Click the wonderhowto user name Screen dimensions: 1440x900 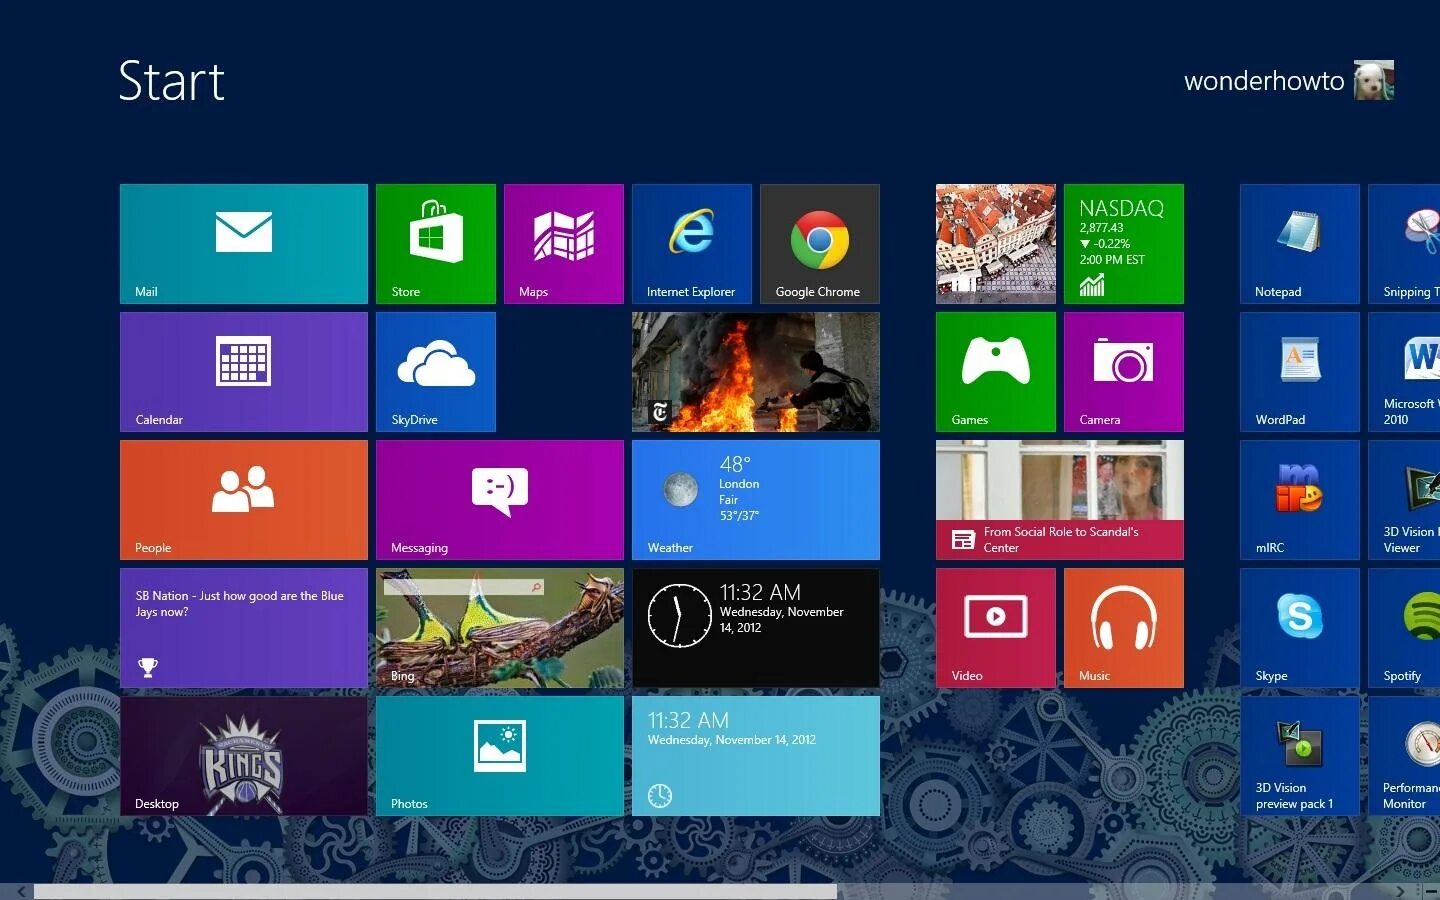coord(1264,81)
